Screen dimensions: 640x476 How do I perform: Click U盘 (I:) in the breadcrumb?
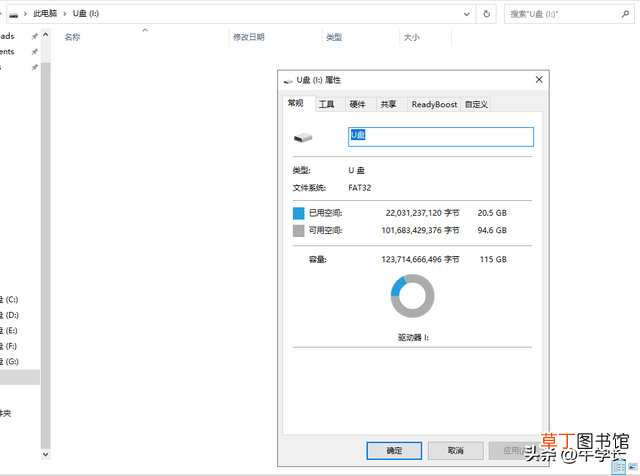(86, 14)
